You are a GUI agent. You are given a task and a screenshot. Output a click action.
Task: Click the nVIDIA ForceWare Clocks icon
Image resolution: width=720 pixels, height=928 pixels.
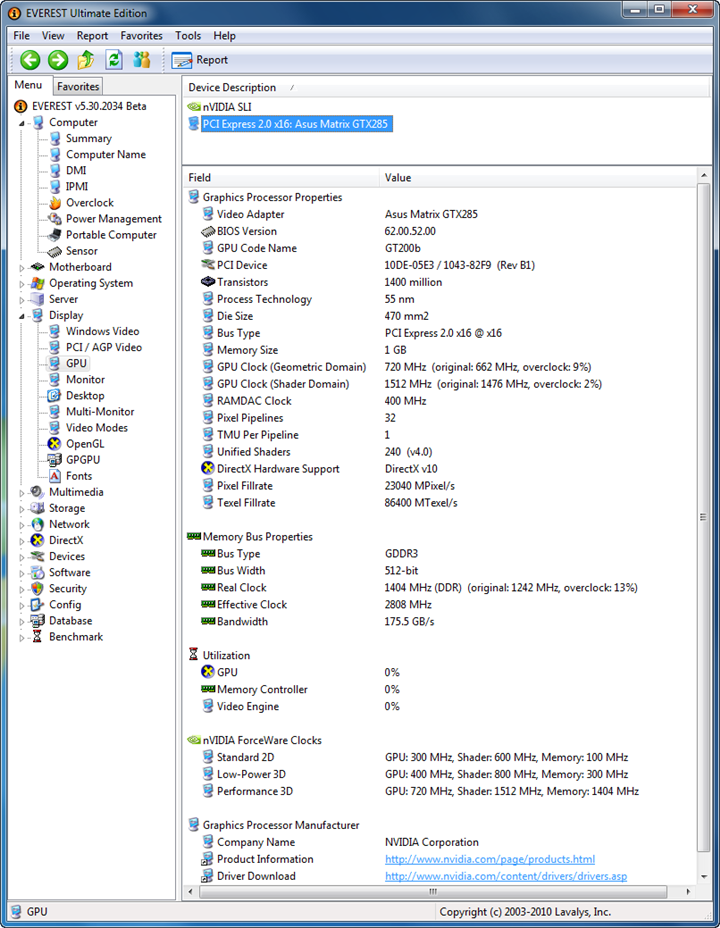(x=193, y=740)
